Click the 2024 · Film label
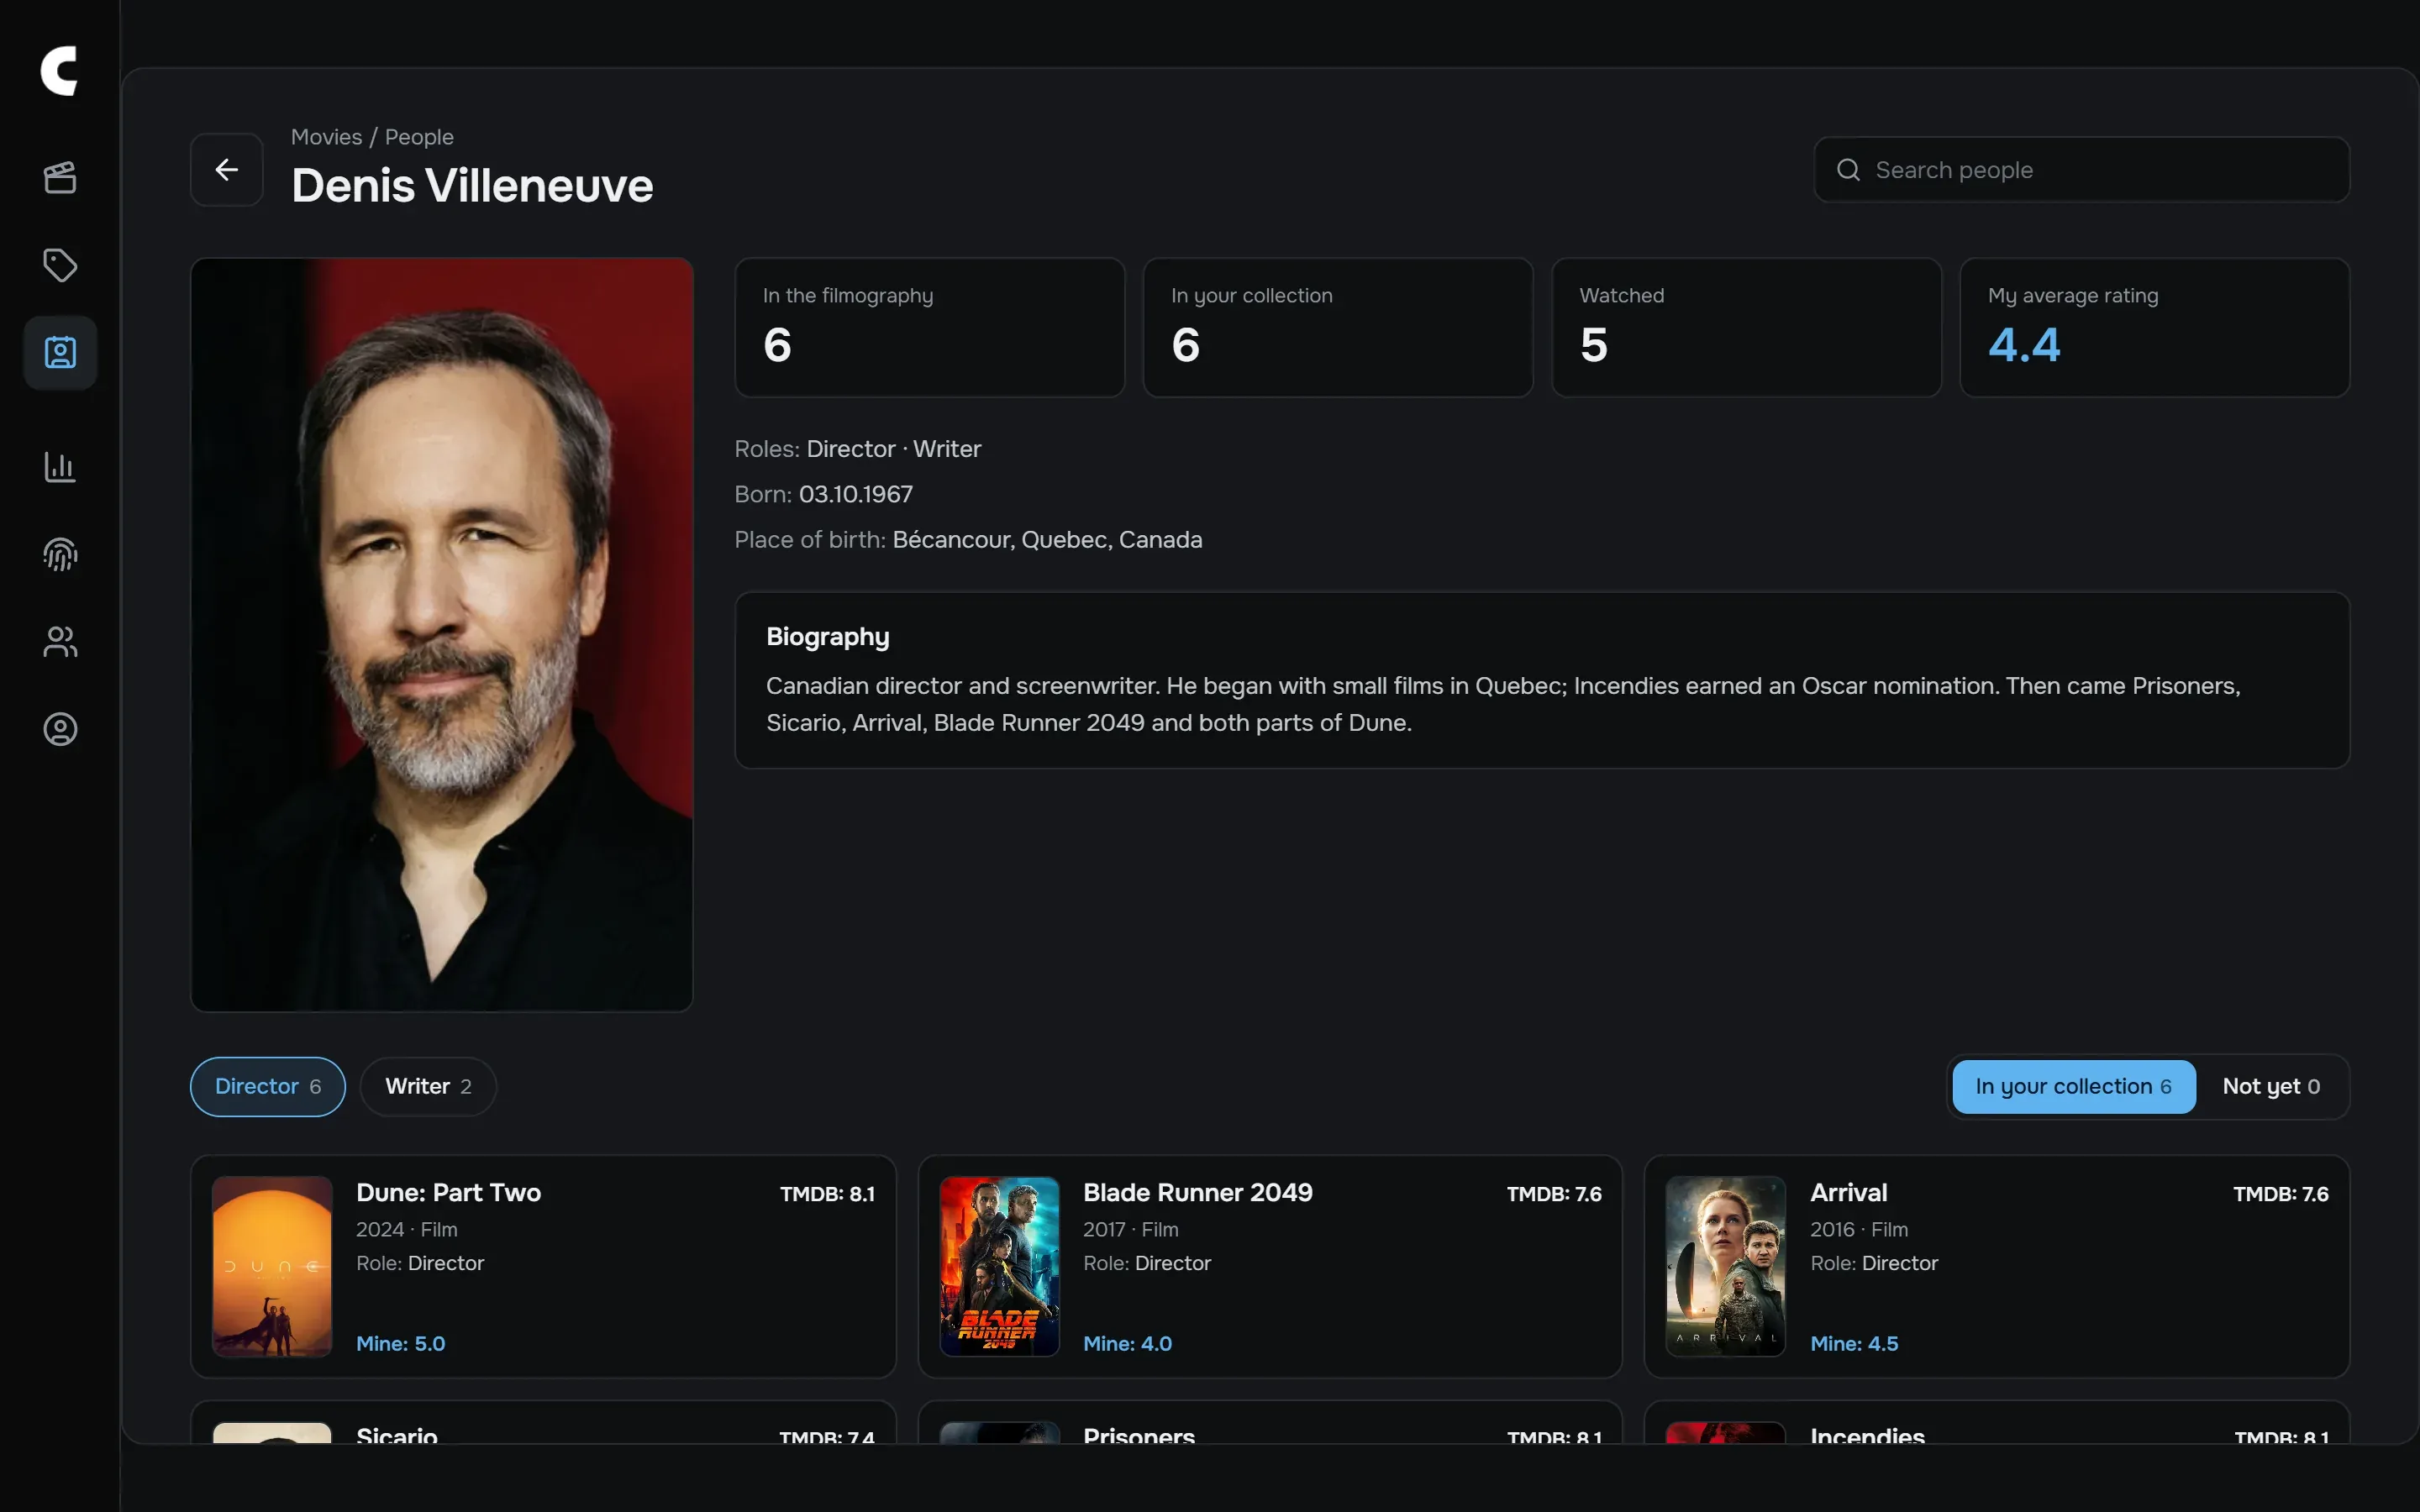The height and width of the screenshot is (1512, 2420). point(407,1229)
